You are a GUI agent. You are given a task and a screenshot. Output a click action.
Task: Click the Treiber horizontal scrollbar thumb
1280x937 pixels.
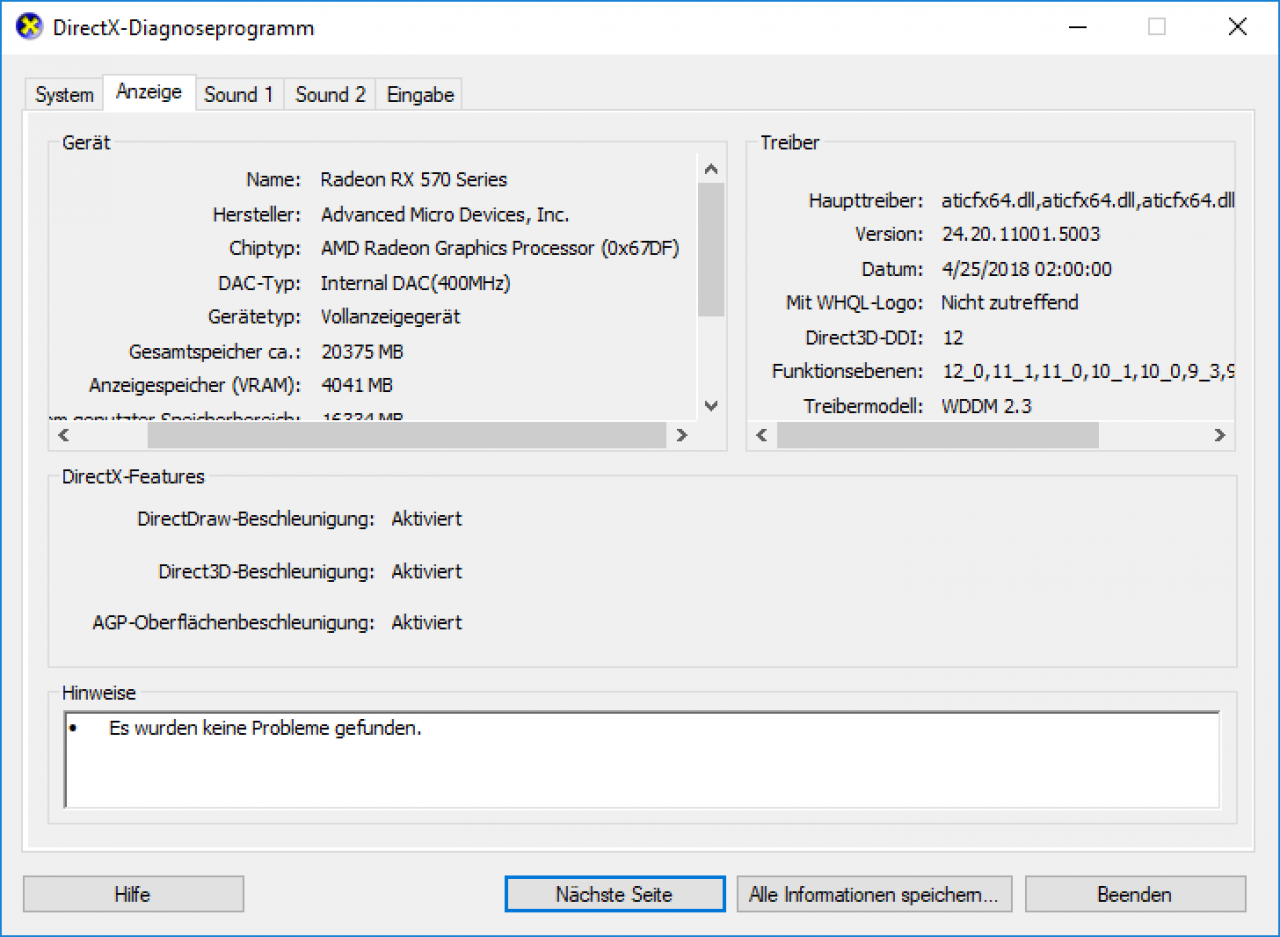[937, 435]
